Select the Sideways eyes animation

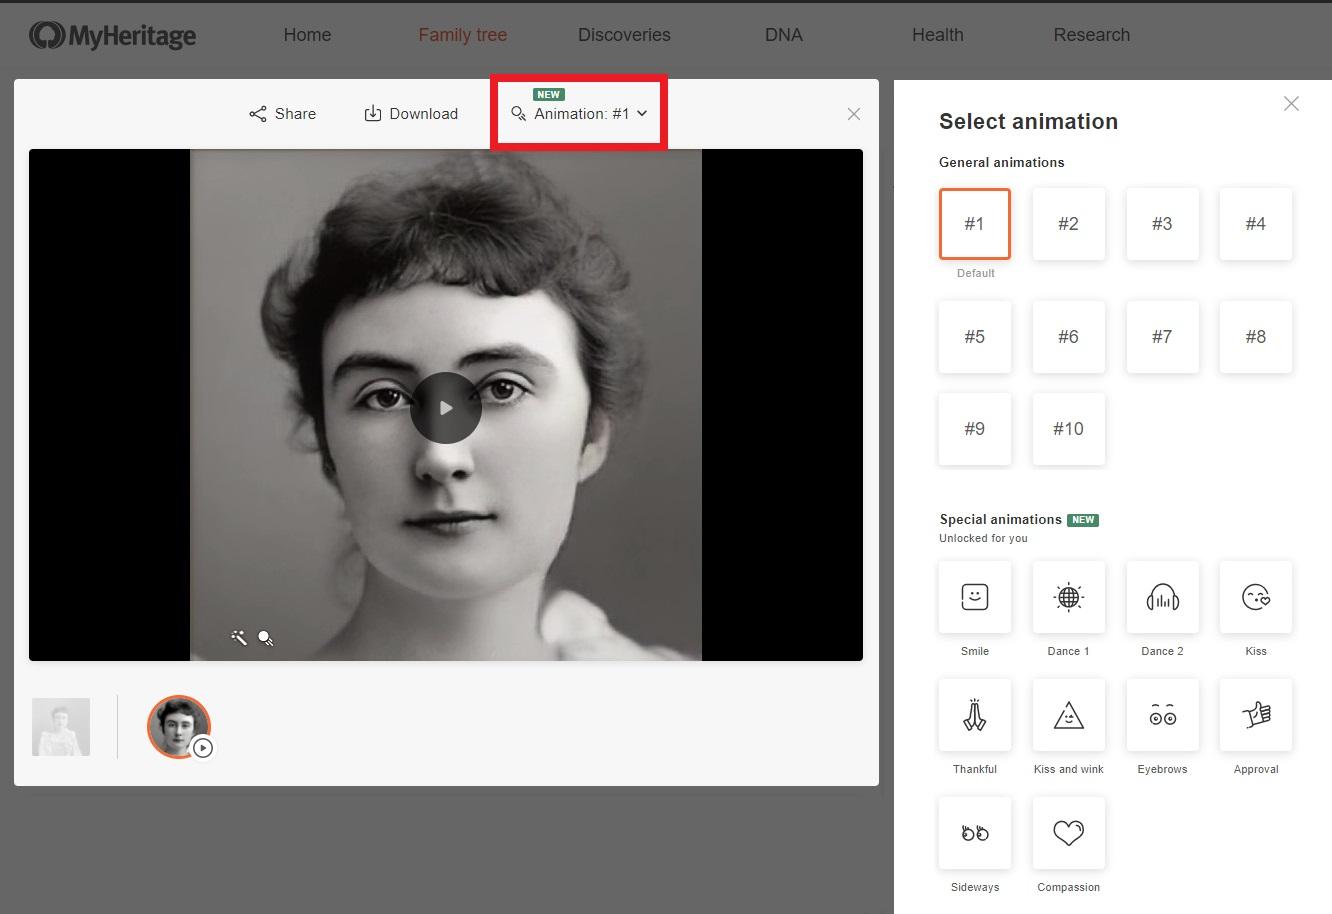pyautogui.click(x=974, y=833)
